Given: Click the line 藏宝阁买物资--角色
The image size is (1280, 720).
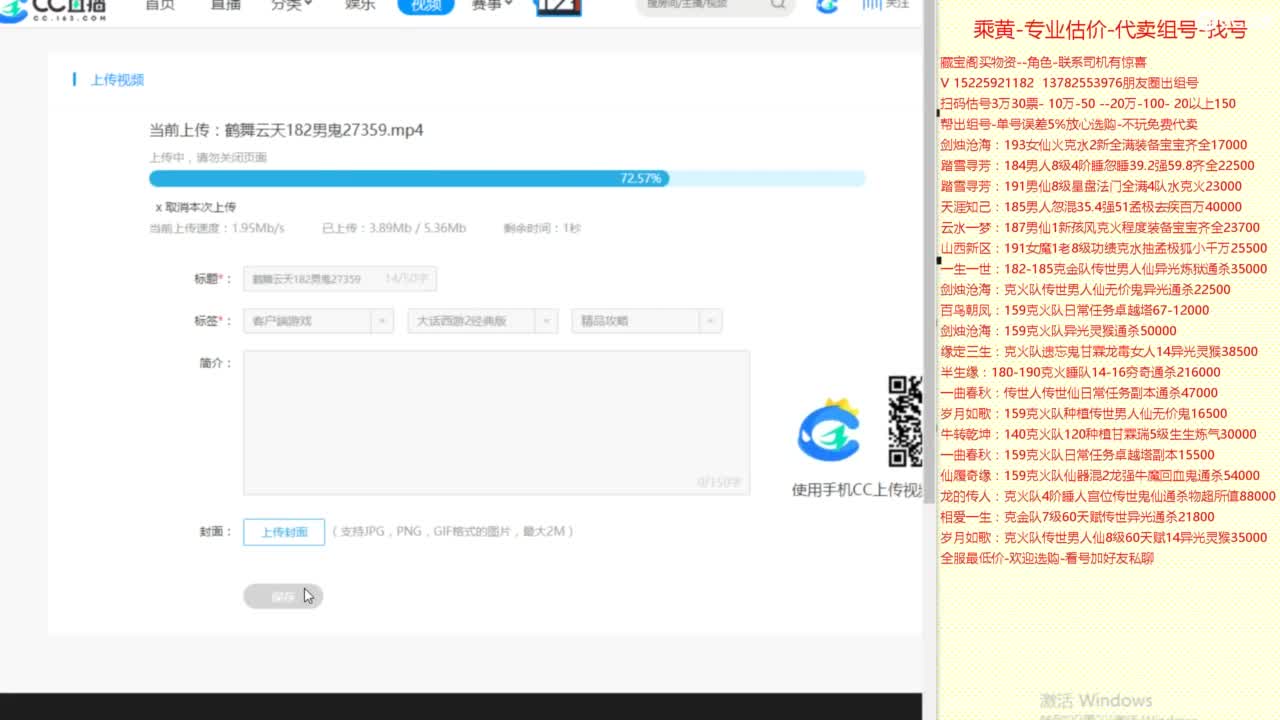Looking at the screenshot, I should point(1043,62).
